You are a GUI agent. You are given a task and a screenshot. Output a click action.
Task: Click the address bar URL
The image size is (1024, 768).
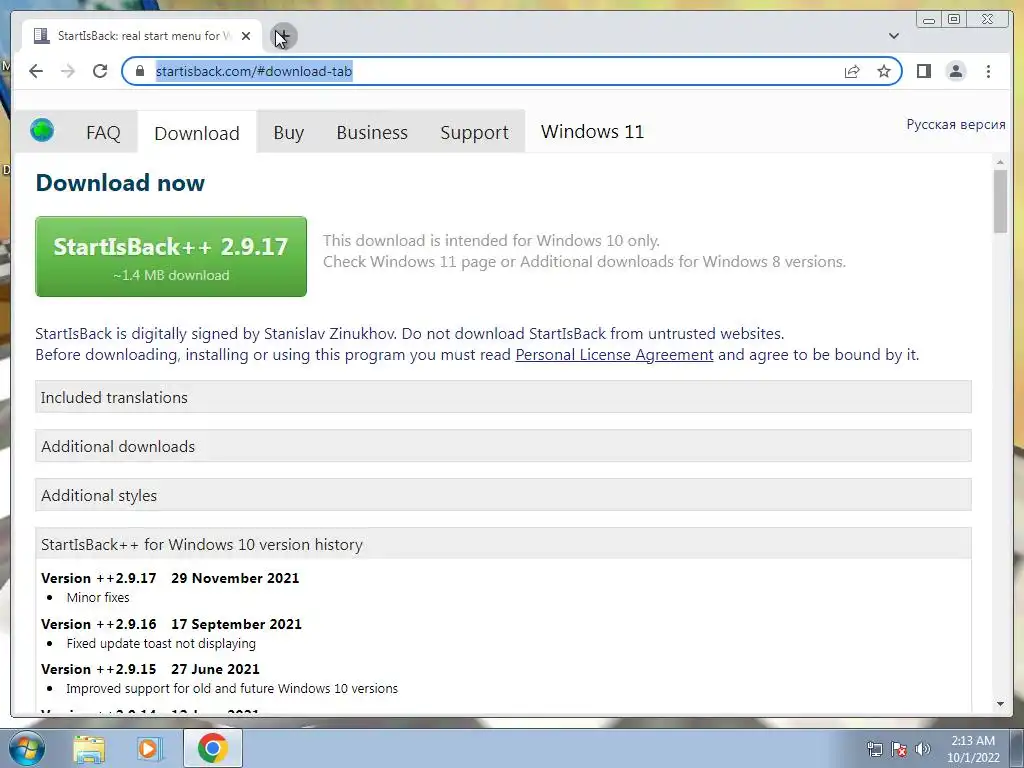click(x=254, y=71)
